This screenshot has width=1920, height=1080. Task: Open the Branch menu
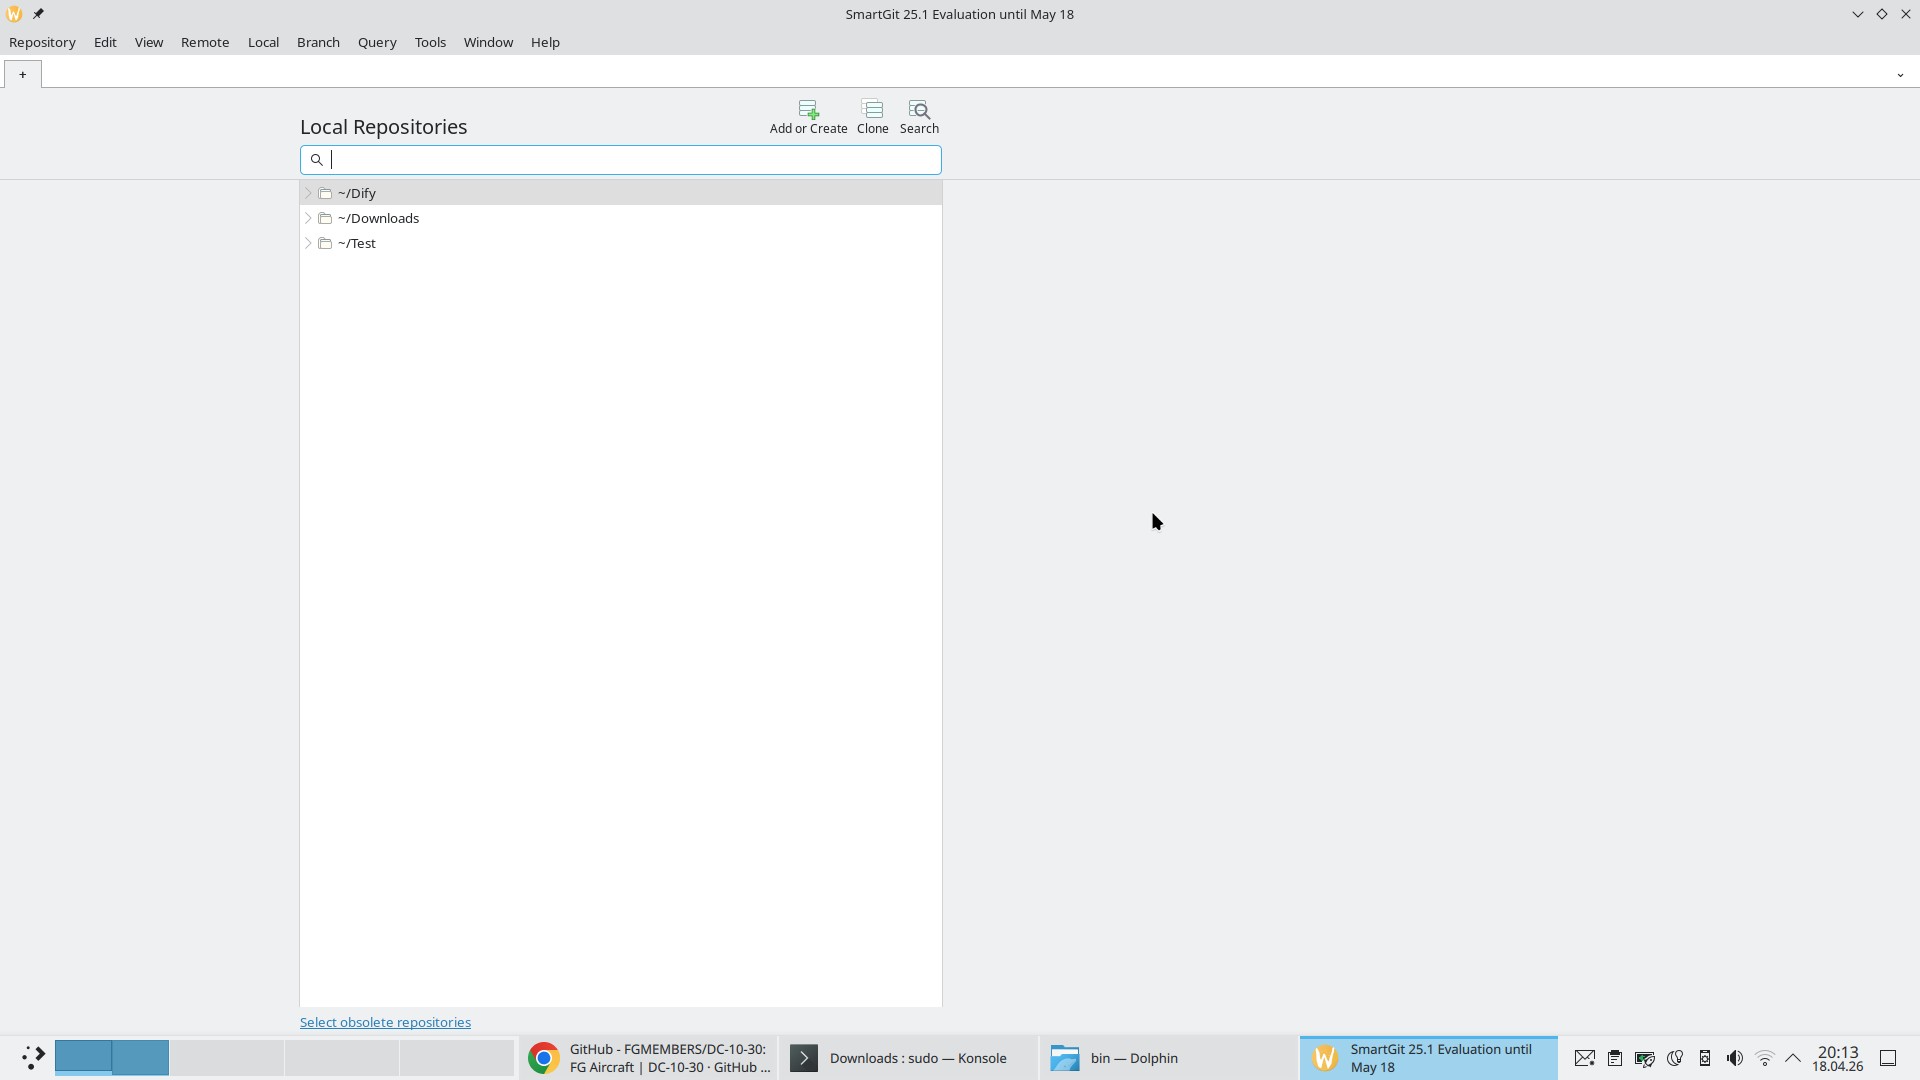(x=318, y=42)
